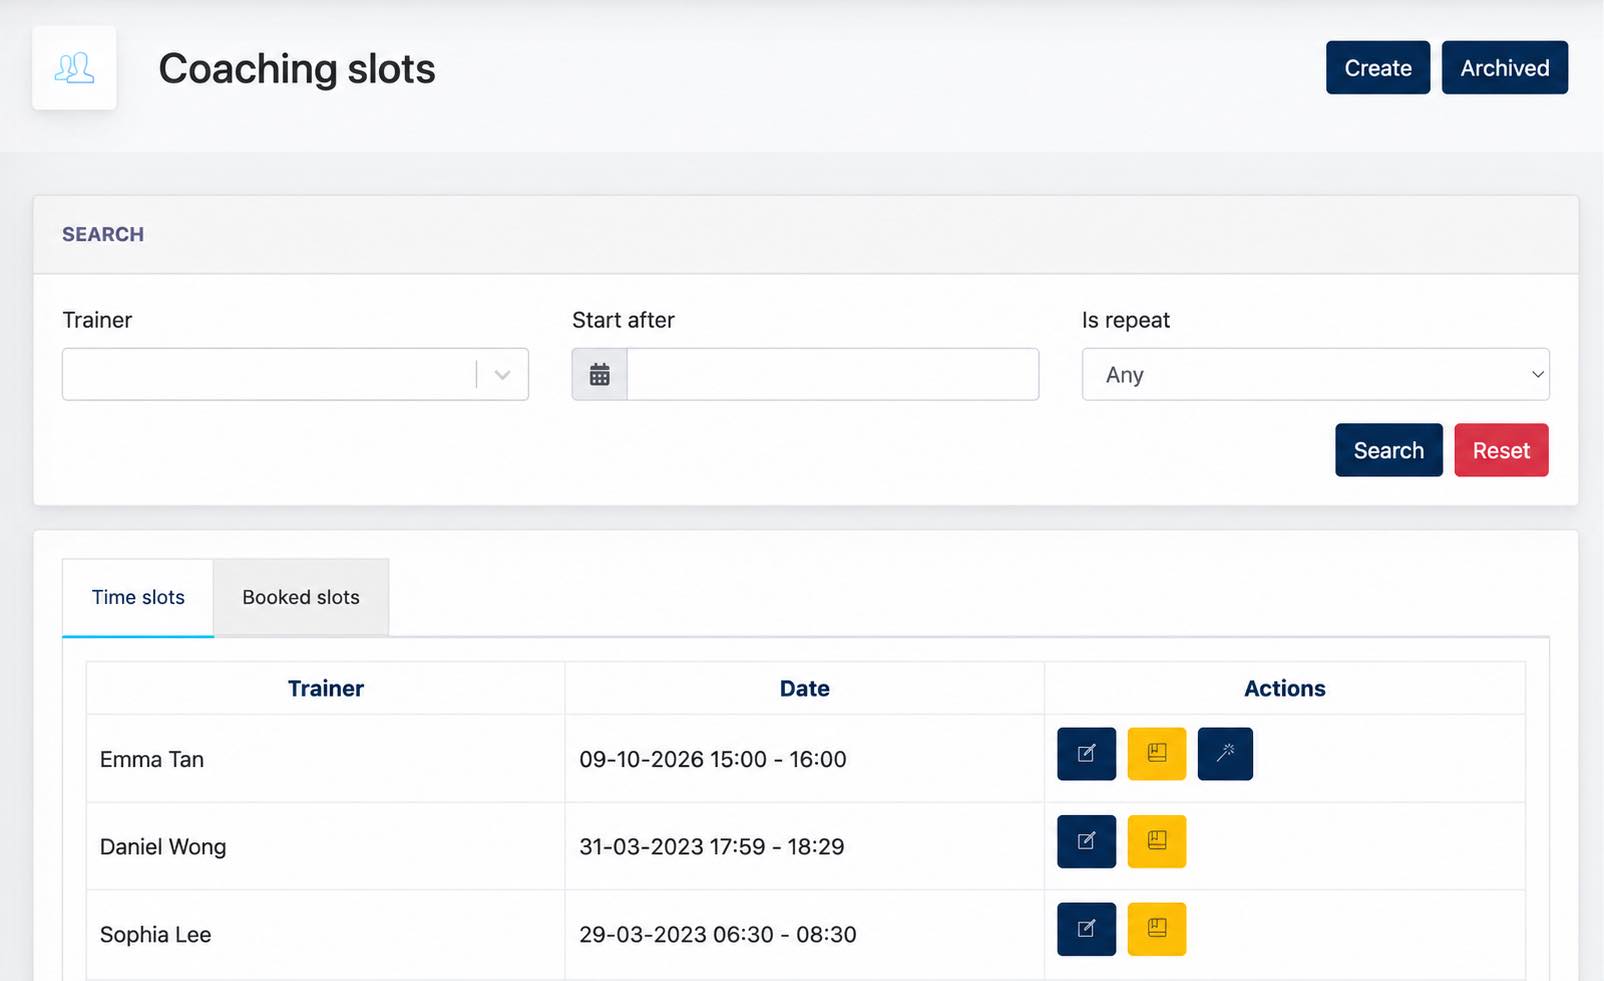Click the magic wand icon for Emma Tan
This screenshot has height=981, width=1604.
[1225, 754]
